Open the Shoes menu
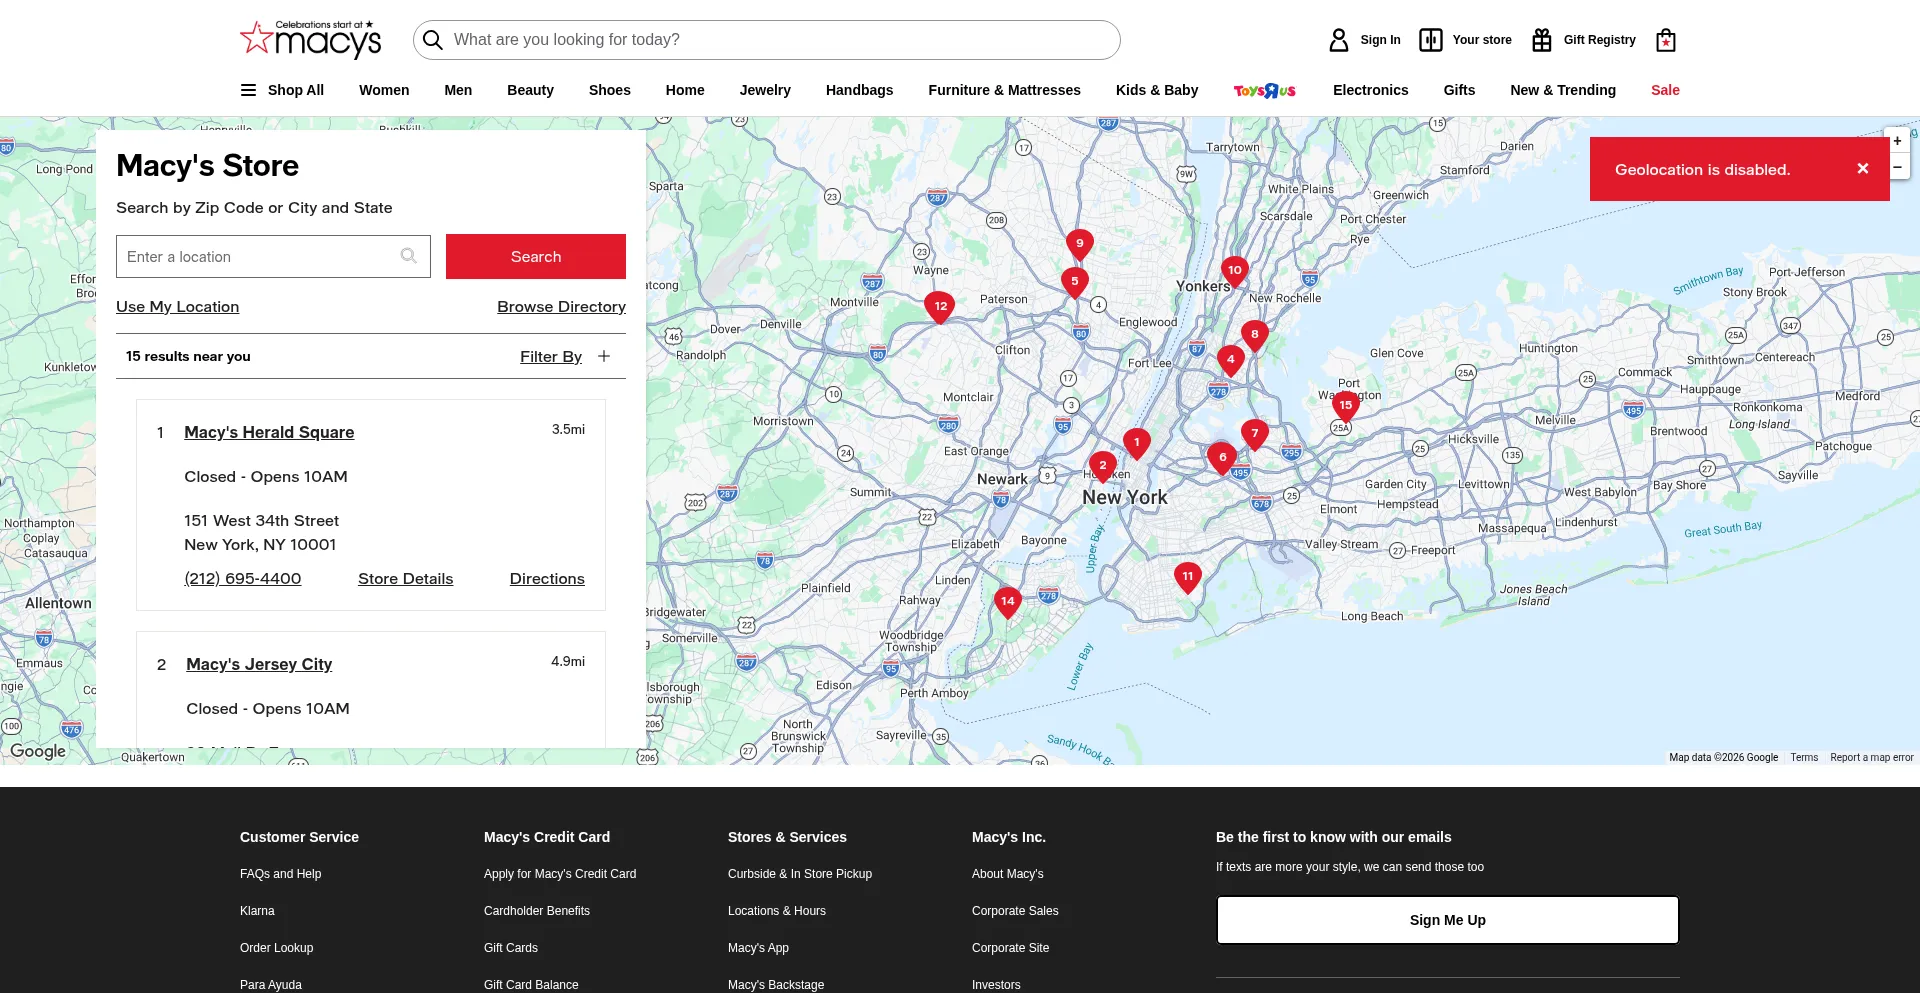The height and width of the screenshot is (993, 1920). 610,90
